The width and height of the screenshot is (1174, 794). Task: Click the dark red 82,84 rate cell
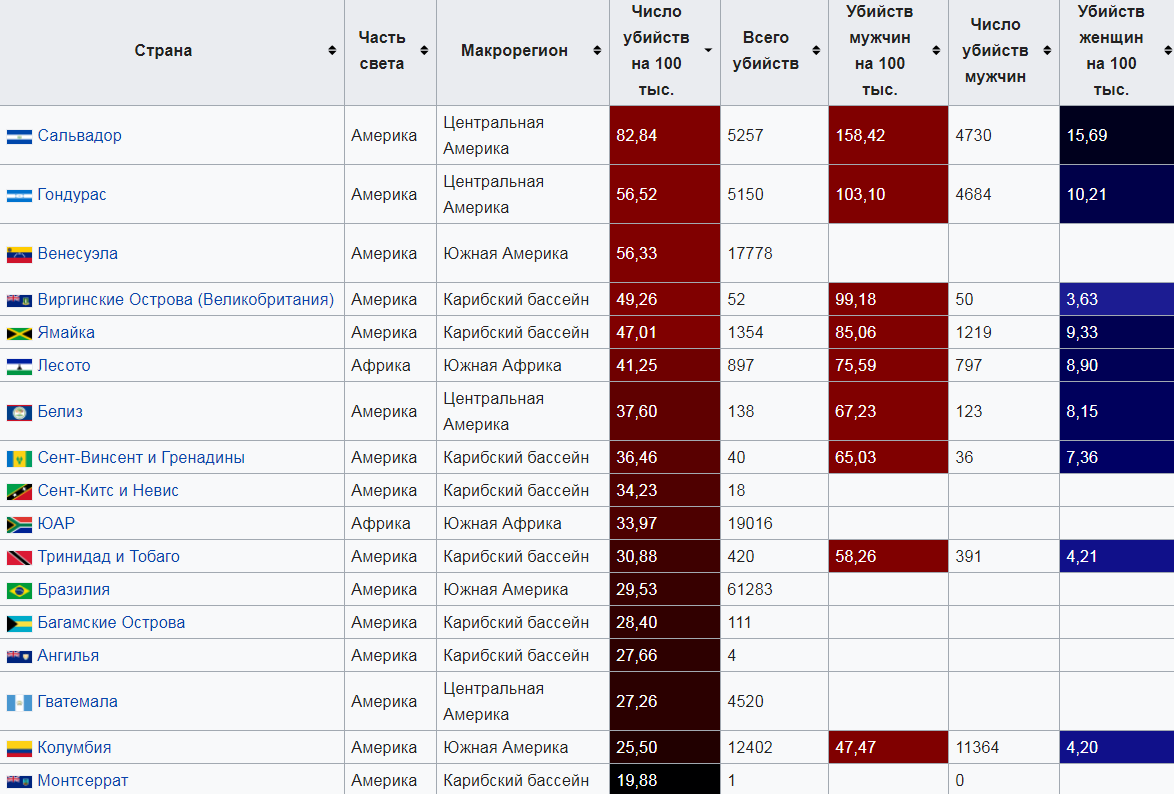(x=664, y=136)
